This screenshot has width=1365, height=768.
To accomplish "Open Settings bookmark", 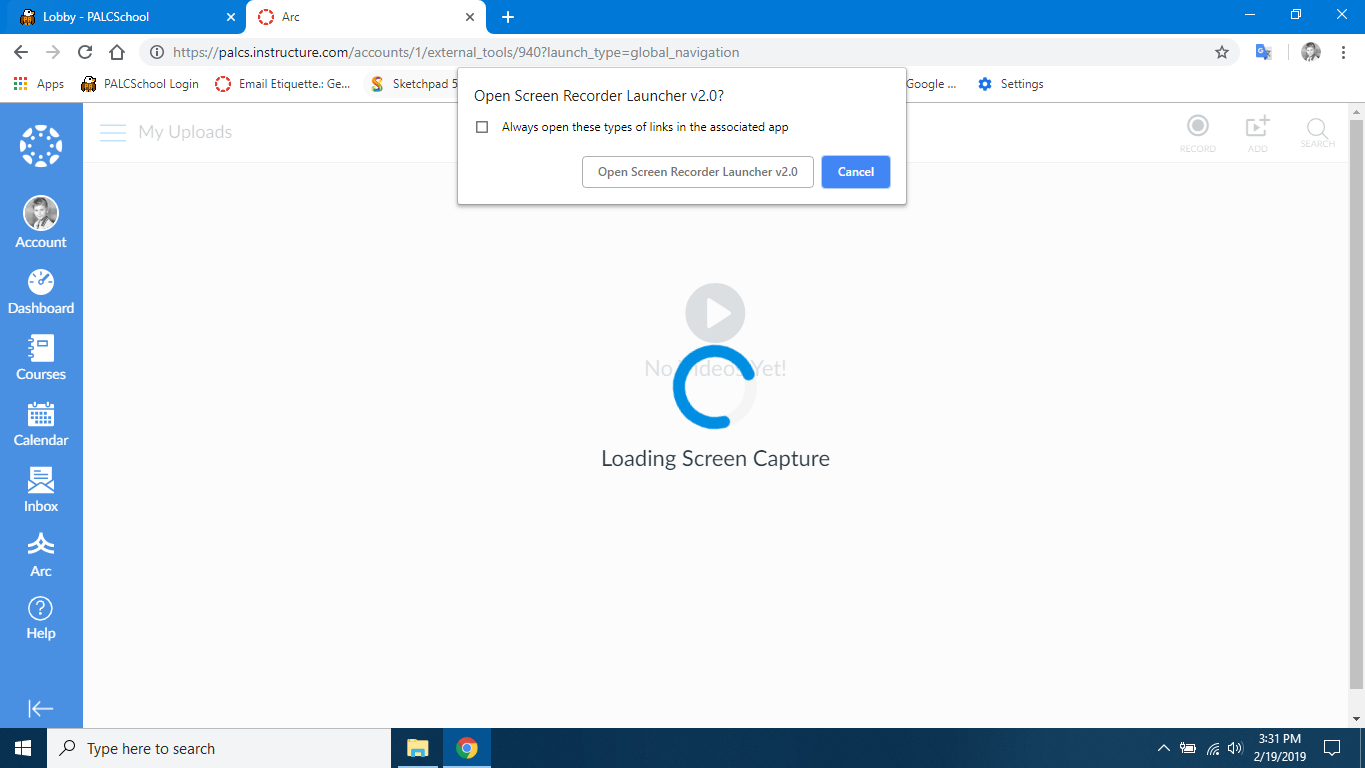I will [1011, 84].
